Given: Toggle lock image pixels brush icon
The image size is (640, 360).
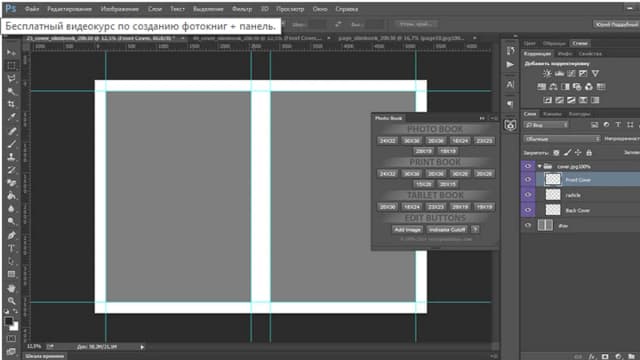Looking at the screenshot, I should pos(567,152).
